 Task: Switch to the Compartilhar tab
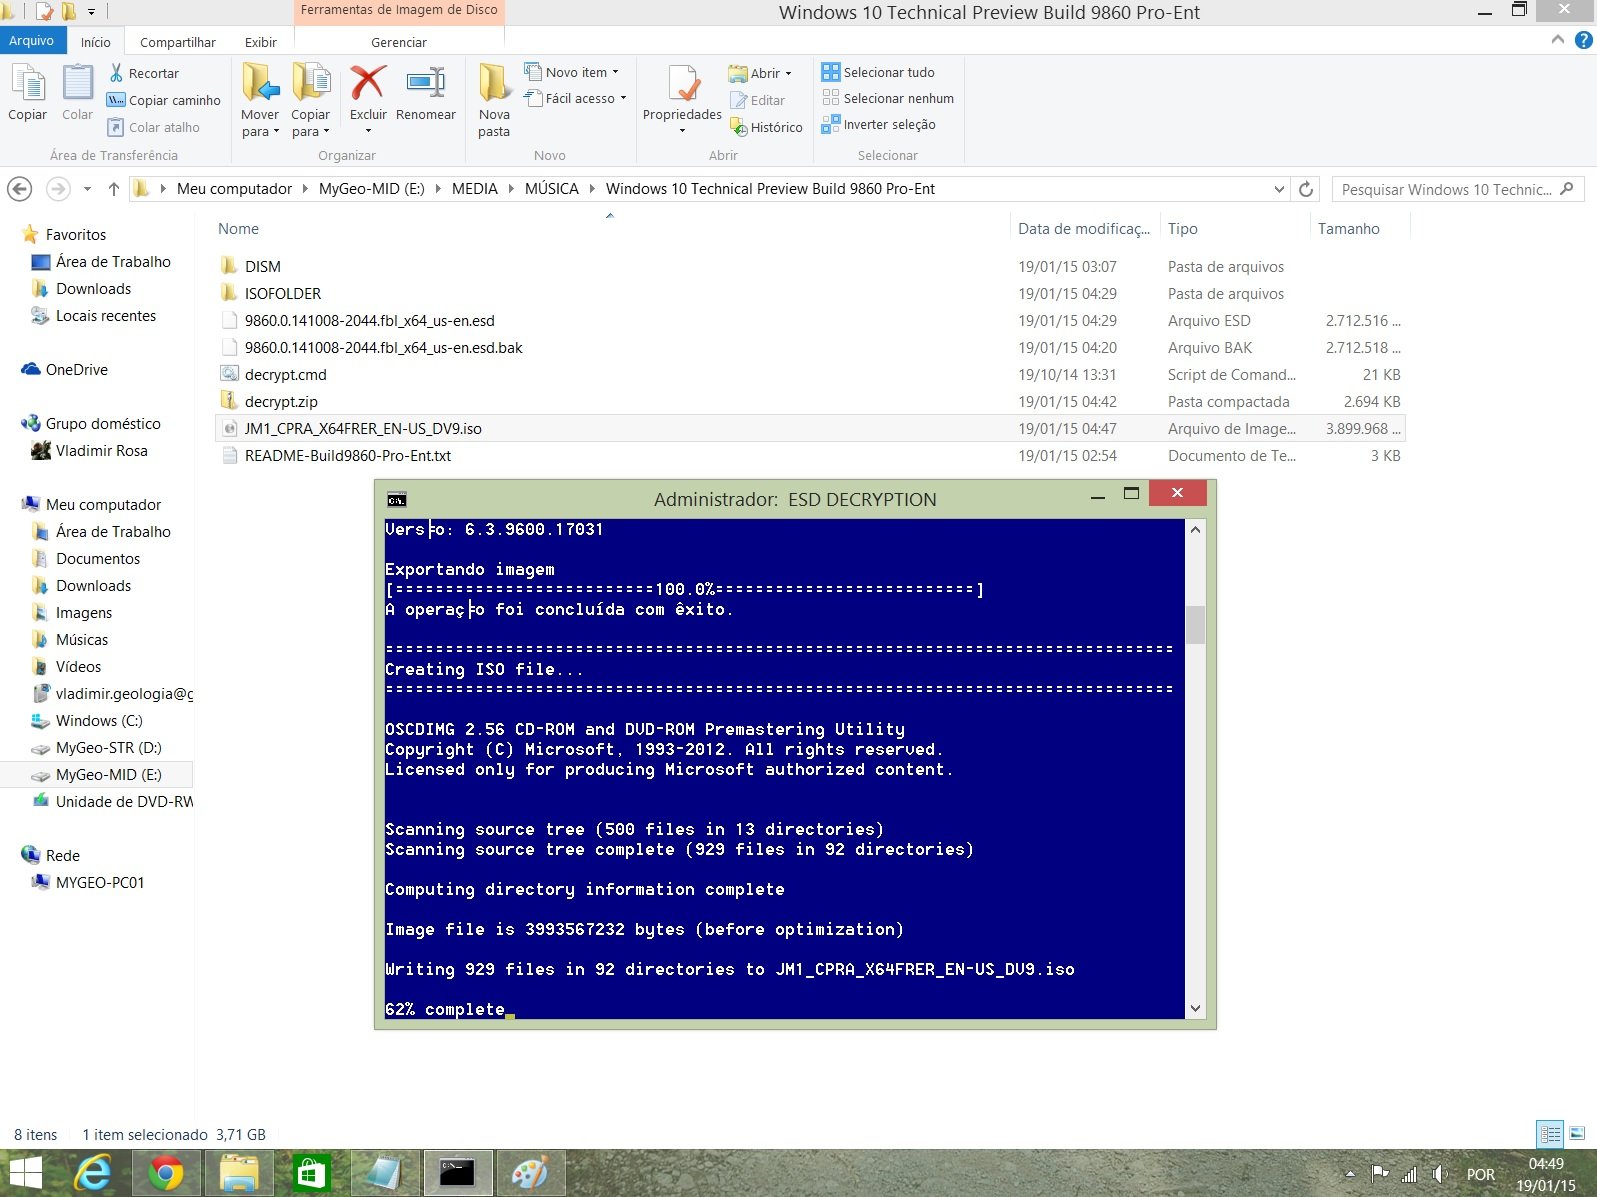(x=178, y=42)
